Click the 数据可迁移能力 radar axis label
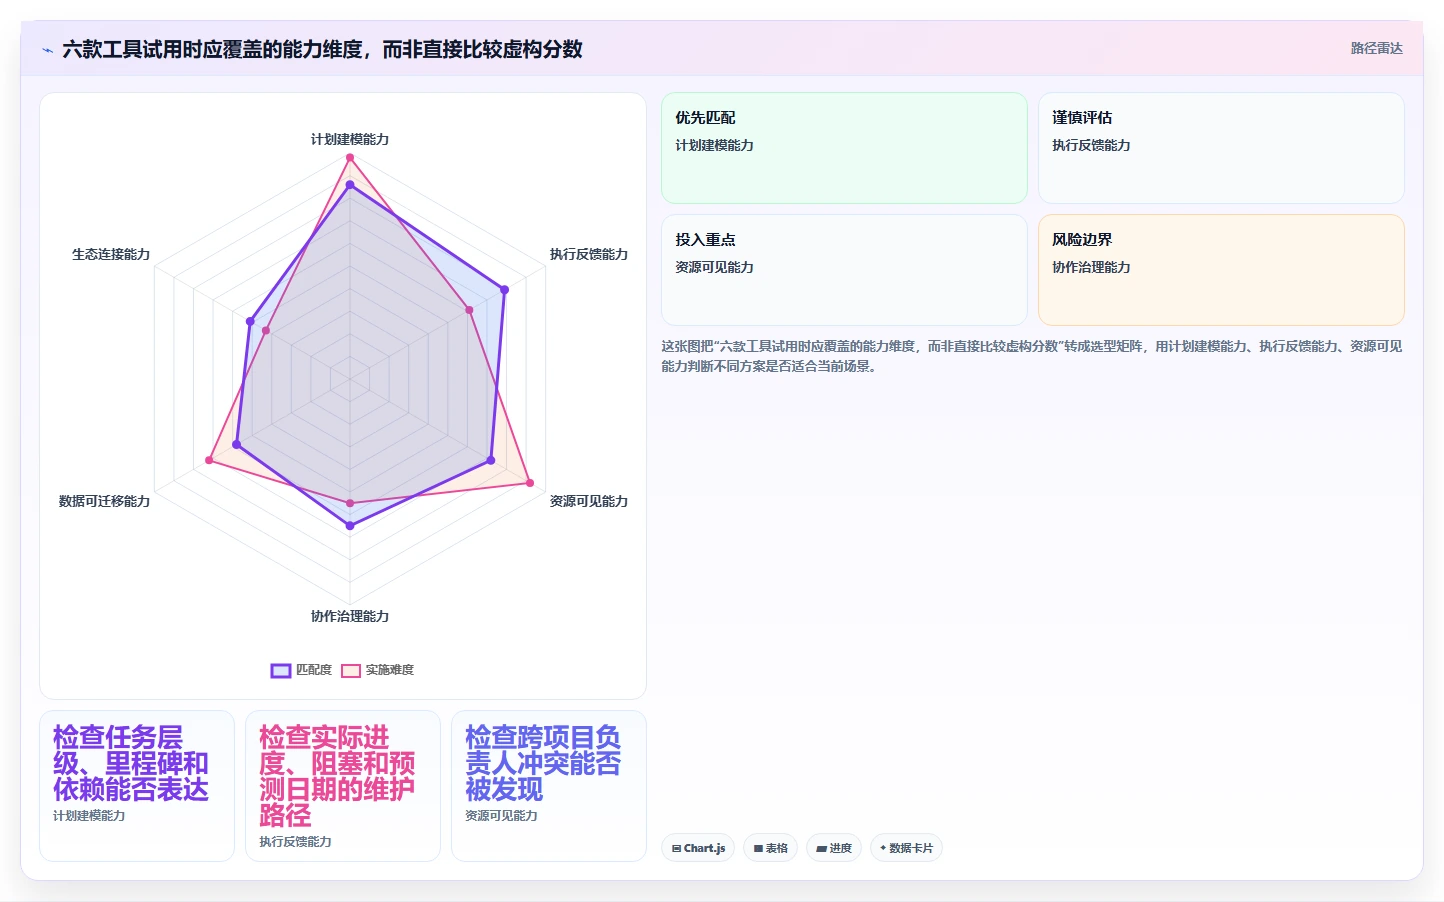 click(104, 501)
